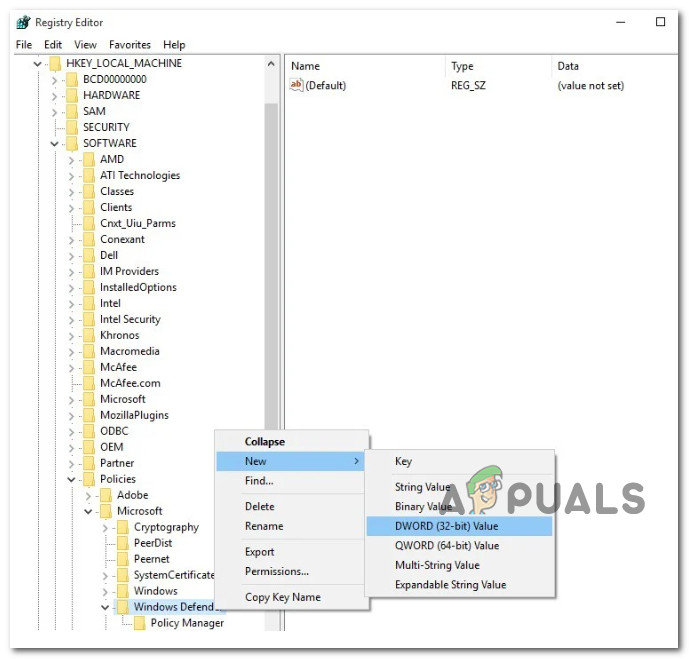Expand the ODBC key chevron
This screenshot has height=659, width=689.
pyautogui.click(x=71, y=432)
